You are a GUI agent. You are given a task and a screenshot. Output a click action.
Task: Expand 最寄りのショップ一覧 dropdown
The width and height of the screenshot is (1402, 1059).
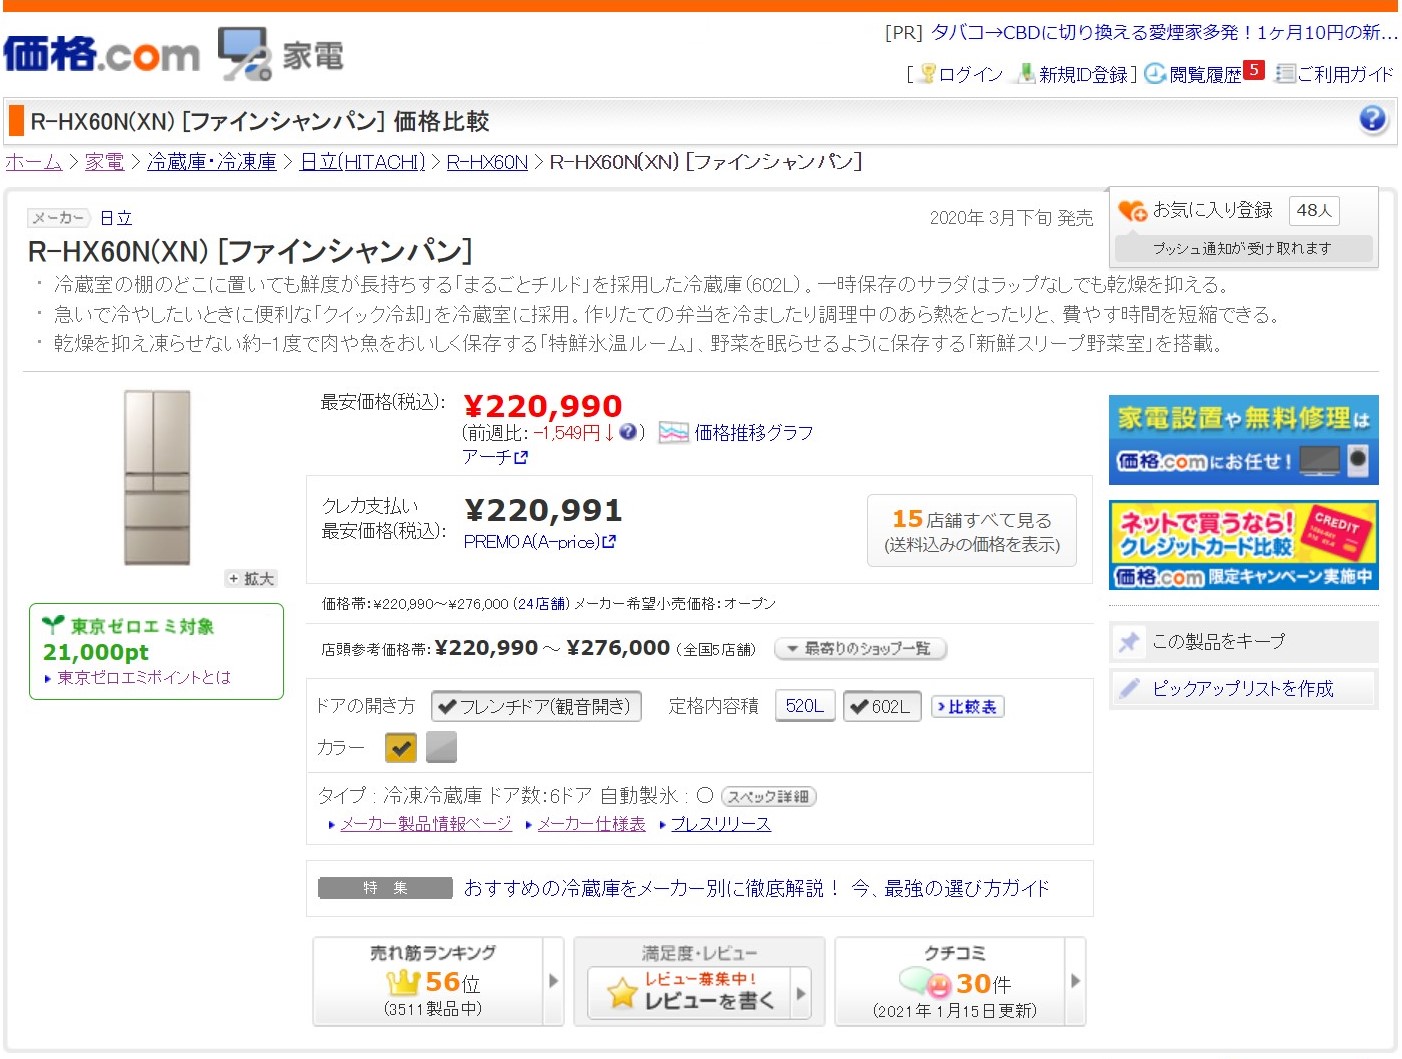pos(861,649)
